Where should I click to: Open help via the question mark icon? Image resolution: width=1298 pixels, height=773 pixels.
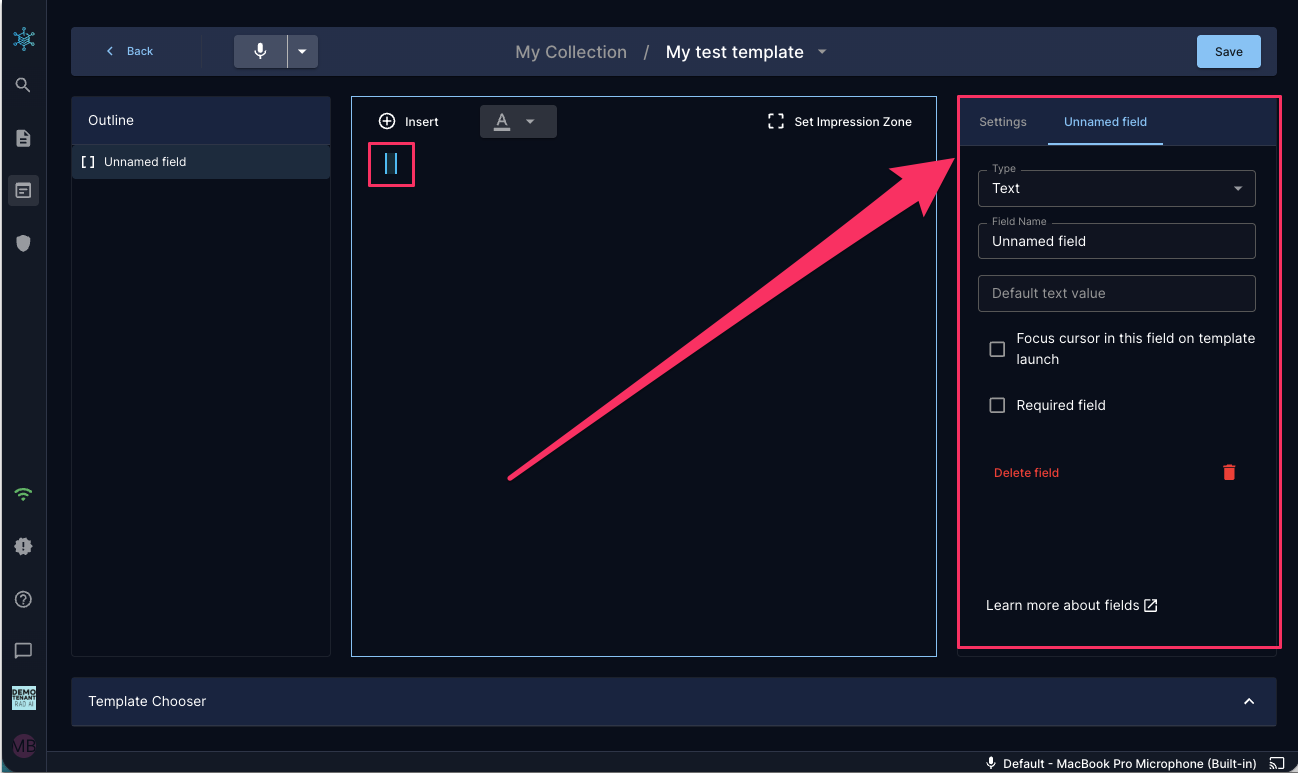pos(23,599)
